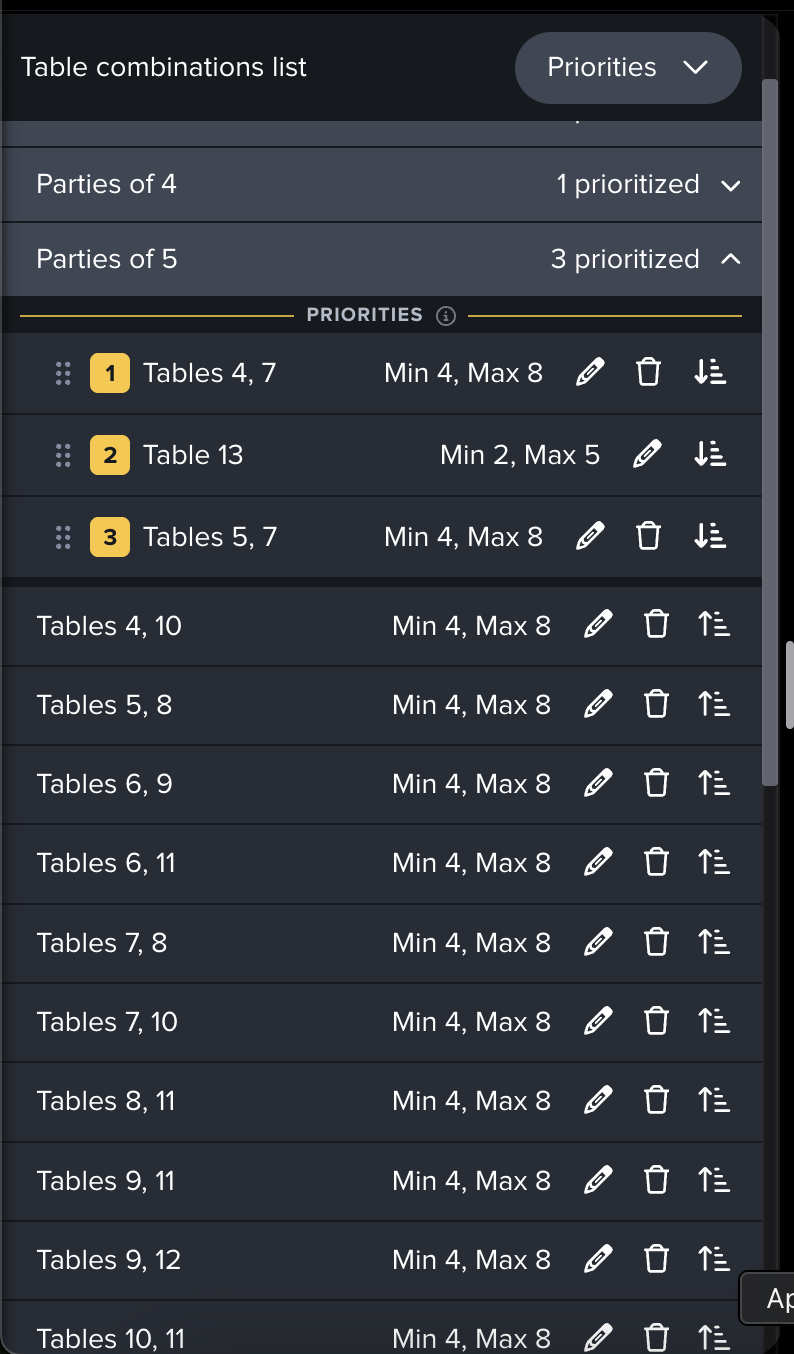Open the Priorities dropdown

point(628,68)
